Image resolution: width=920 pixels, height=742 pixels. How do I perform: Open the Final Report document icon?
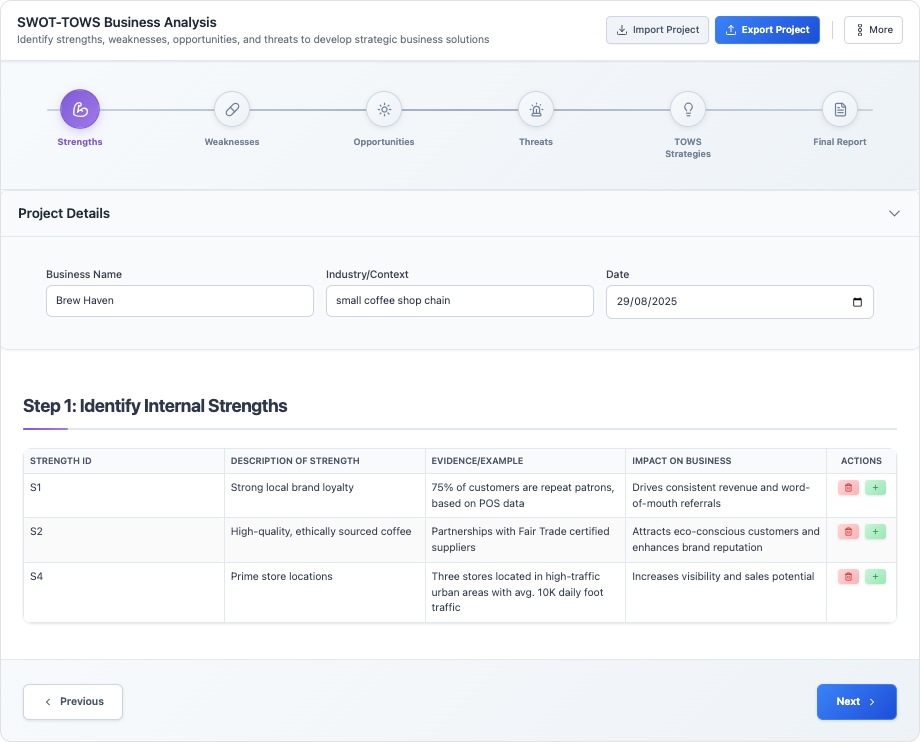click(840, 109)
